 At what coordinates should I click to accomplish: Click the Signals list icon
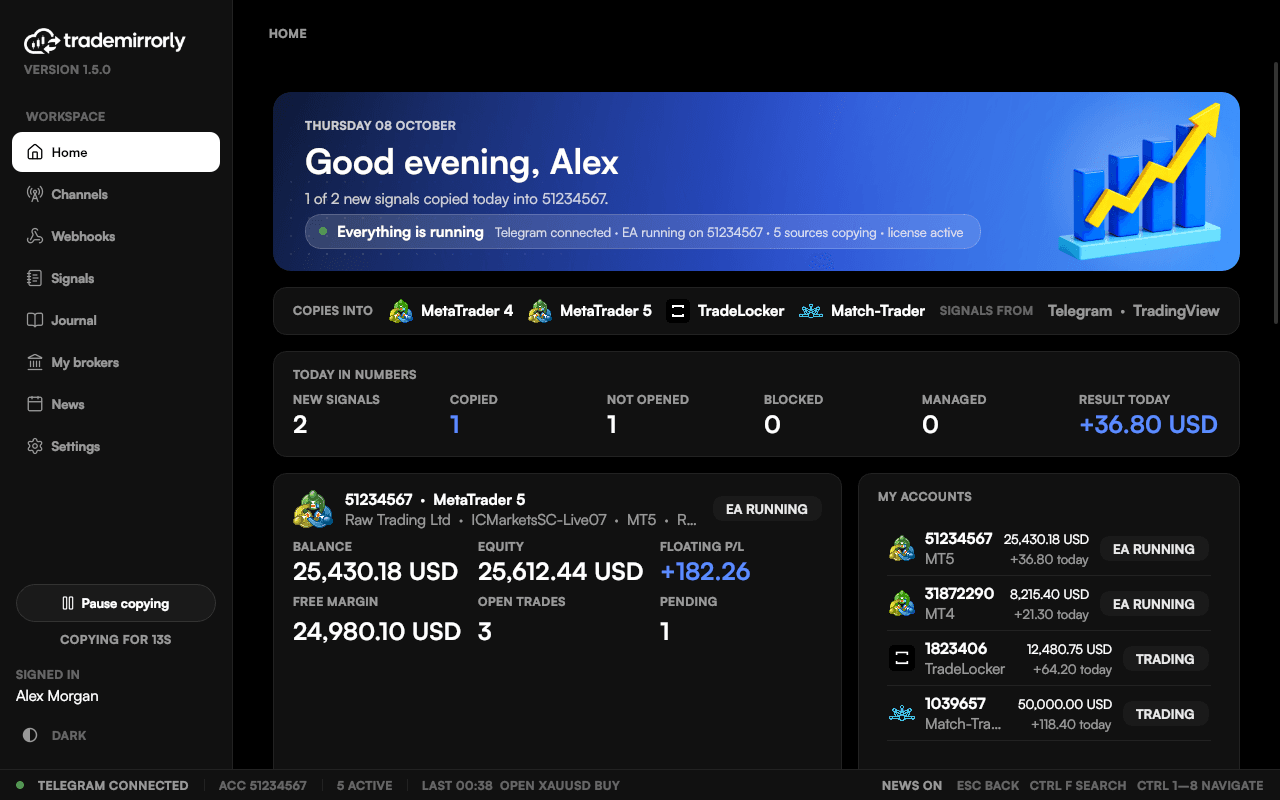pyautogui.click(x=35, y=278)
